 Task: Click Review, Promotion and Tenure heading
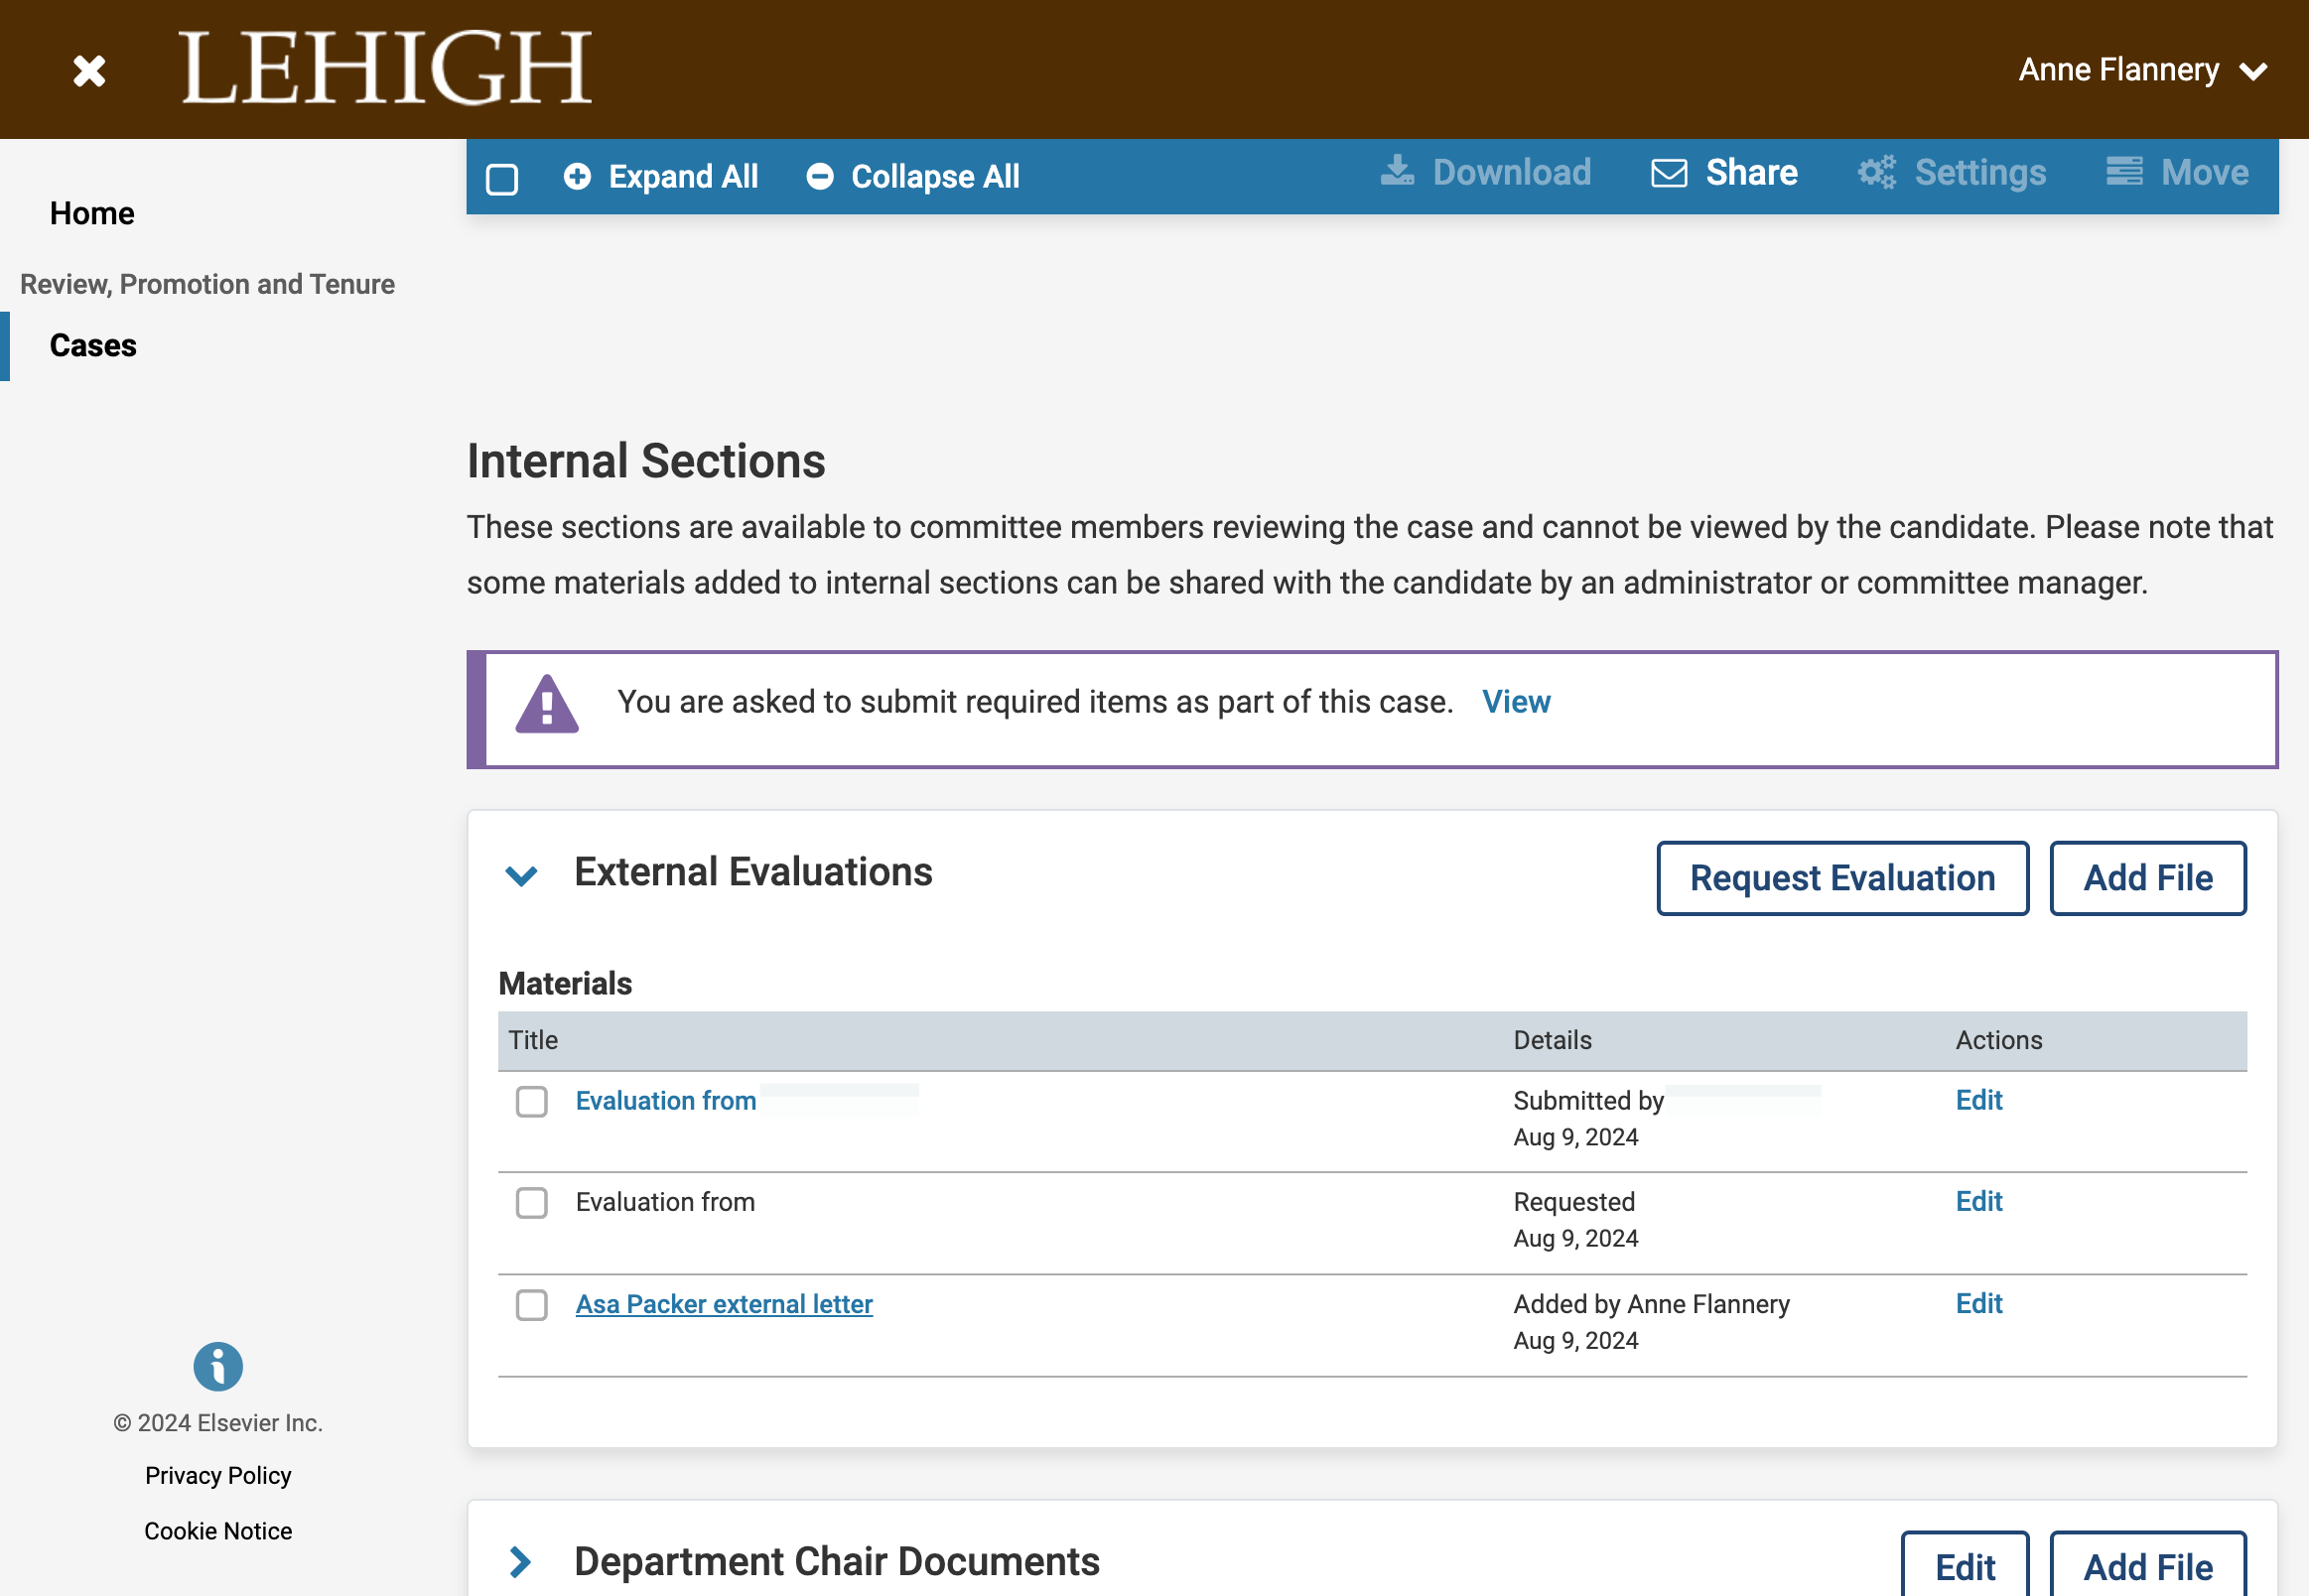(x=207, y=284)
